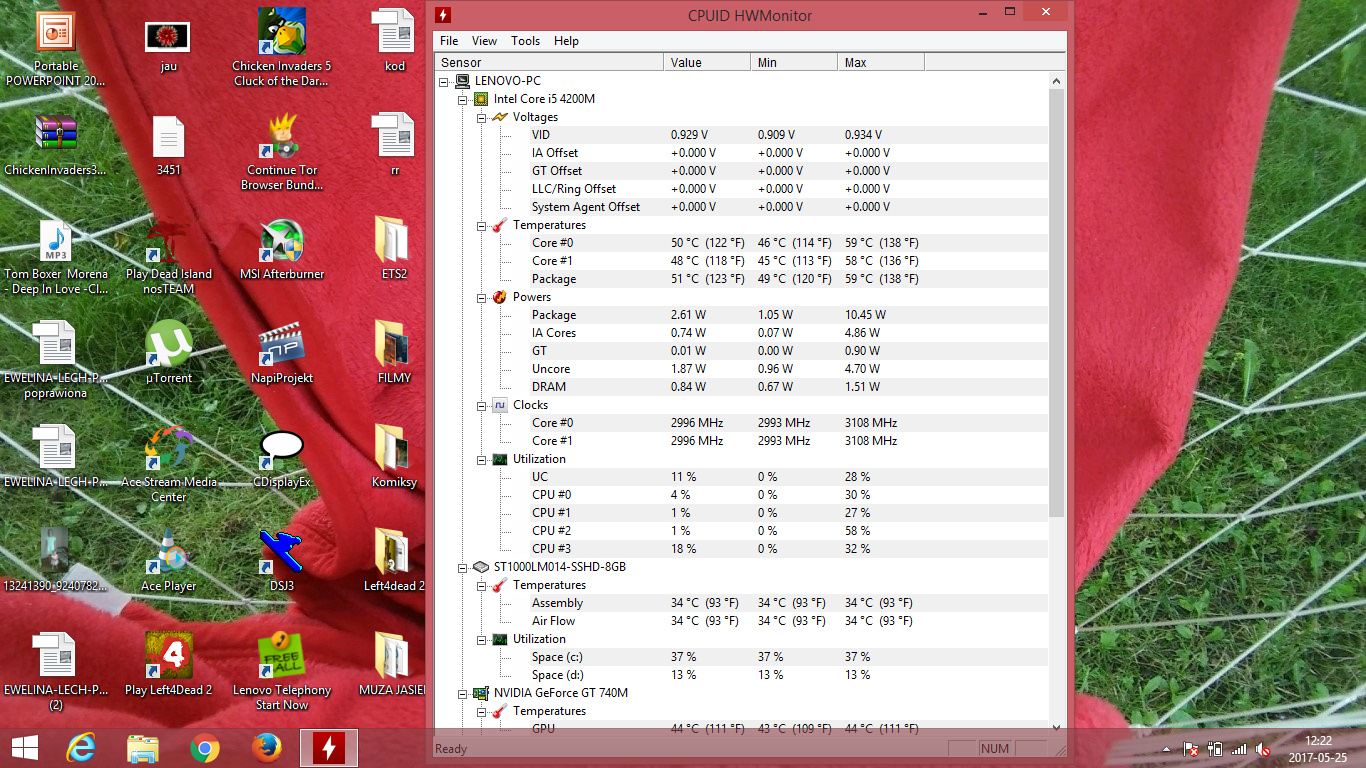Viewport: 1366px width, 768px height.
Task: Launch the Play Left4Dead 2 shortcut
Action: 168,666
